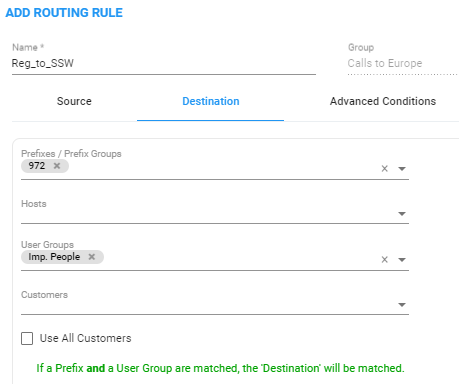Expand the User Groups dropdown
459x384 pixels.
(x=402, y=260)
